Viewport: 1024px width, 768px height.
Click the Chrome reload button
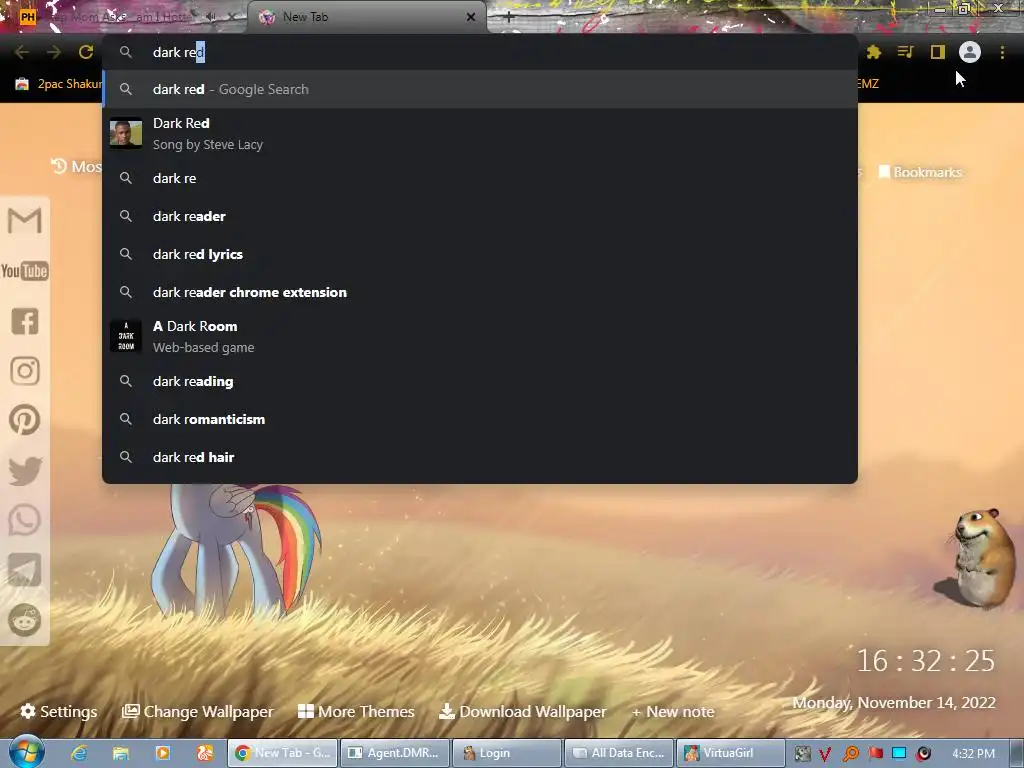point(86,52)
